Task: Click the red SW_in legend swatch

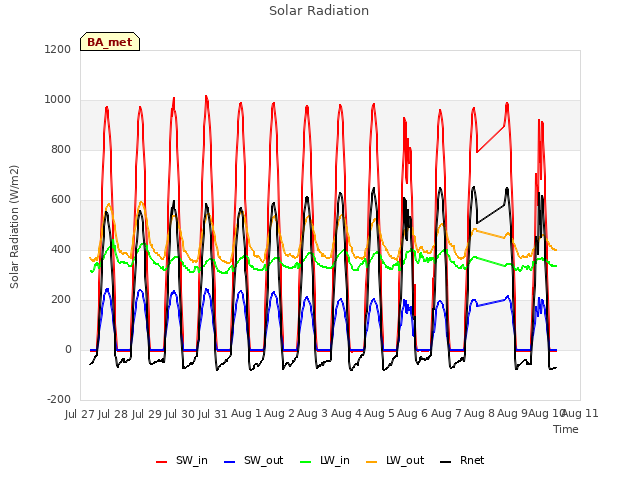Action: tap(162, 462)
